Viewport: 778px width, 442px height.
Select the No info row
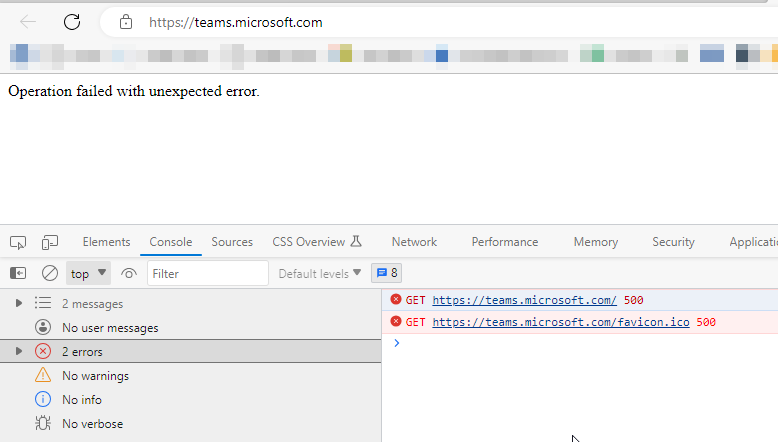[191, 399]
